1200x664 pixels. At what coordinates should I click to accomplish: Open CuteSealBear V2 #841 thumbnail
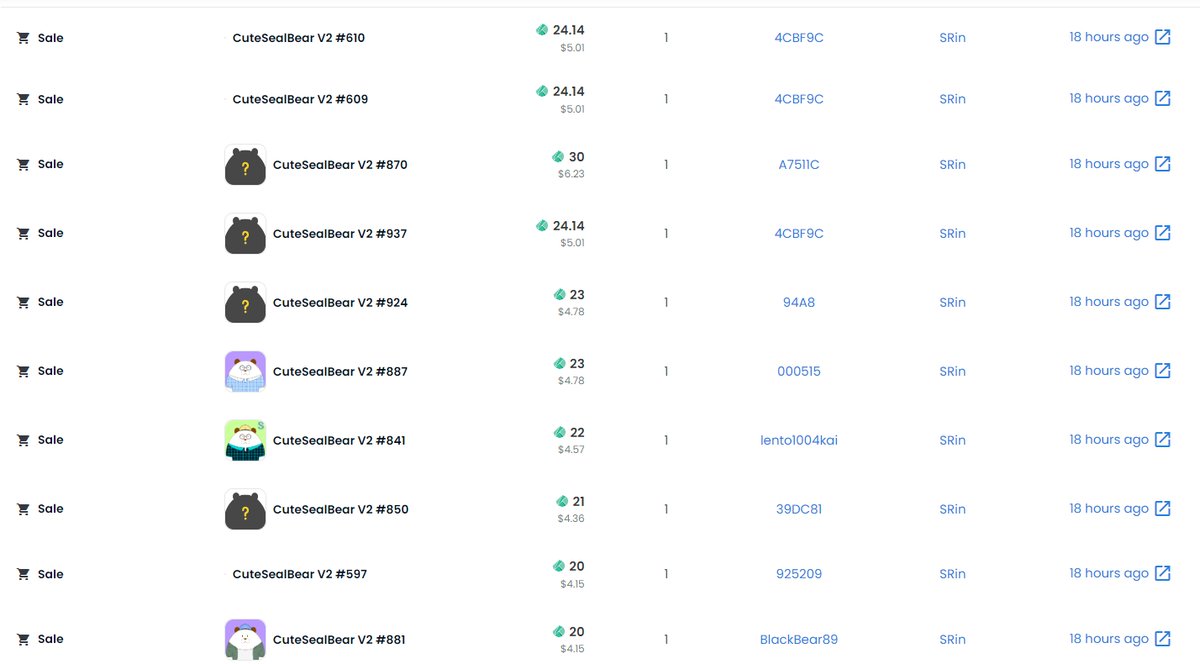tap(245, 440)
